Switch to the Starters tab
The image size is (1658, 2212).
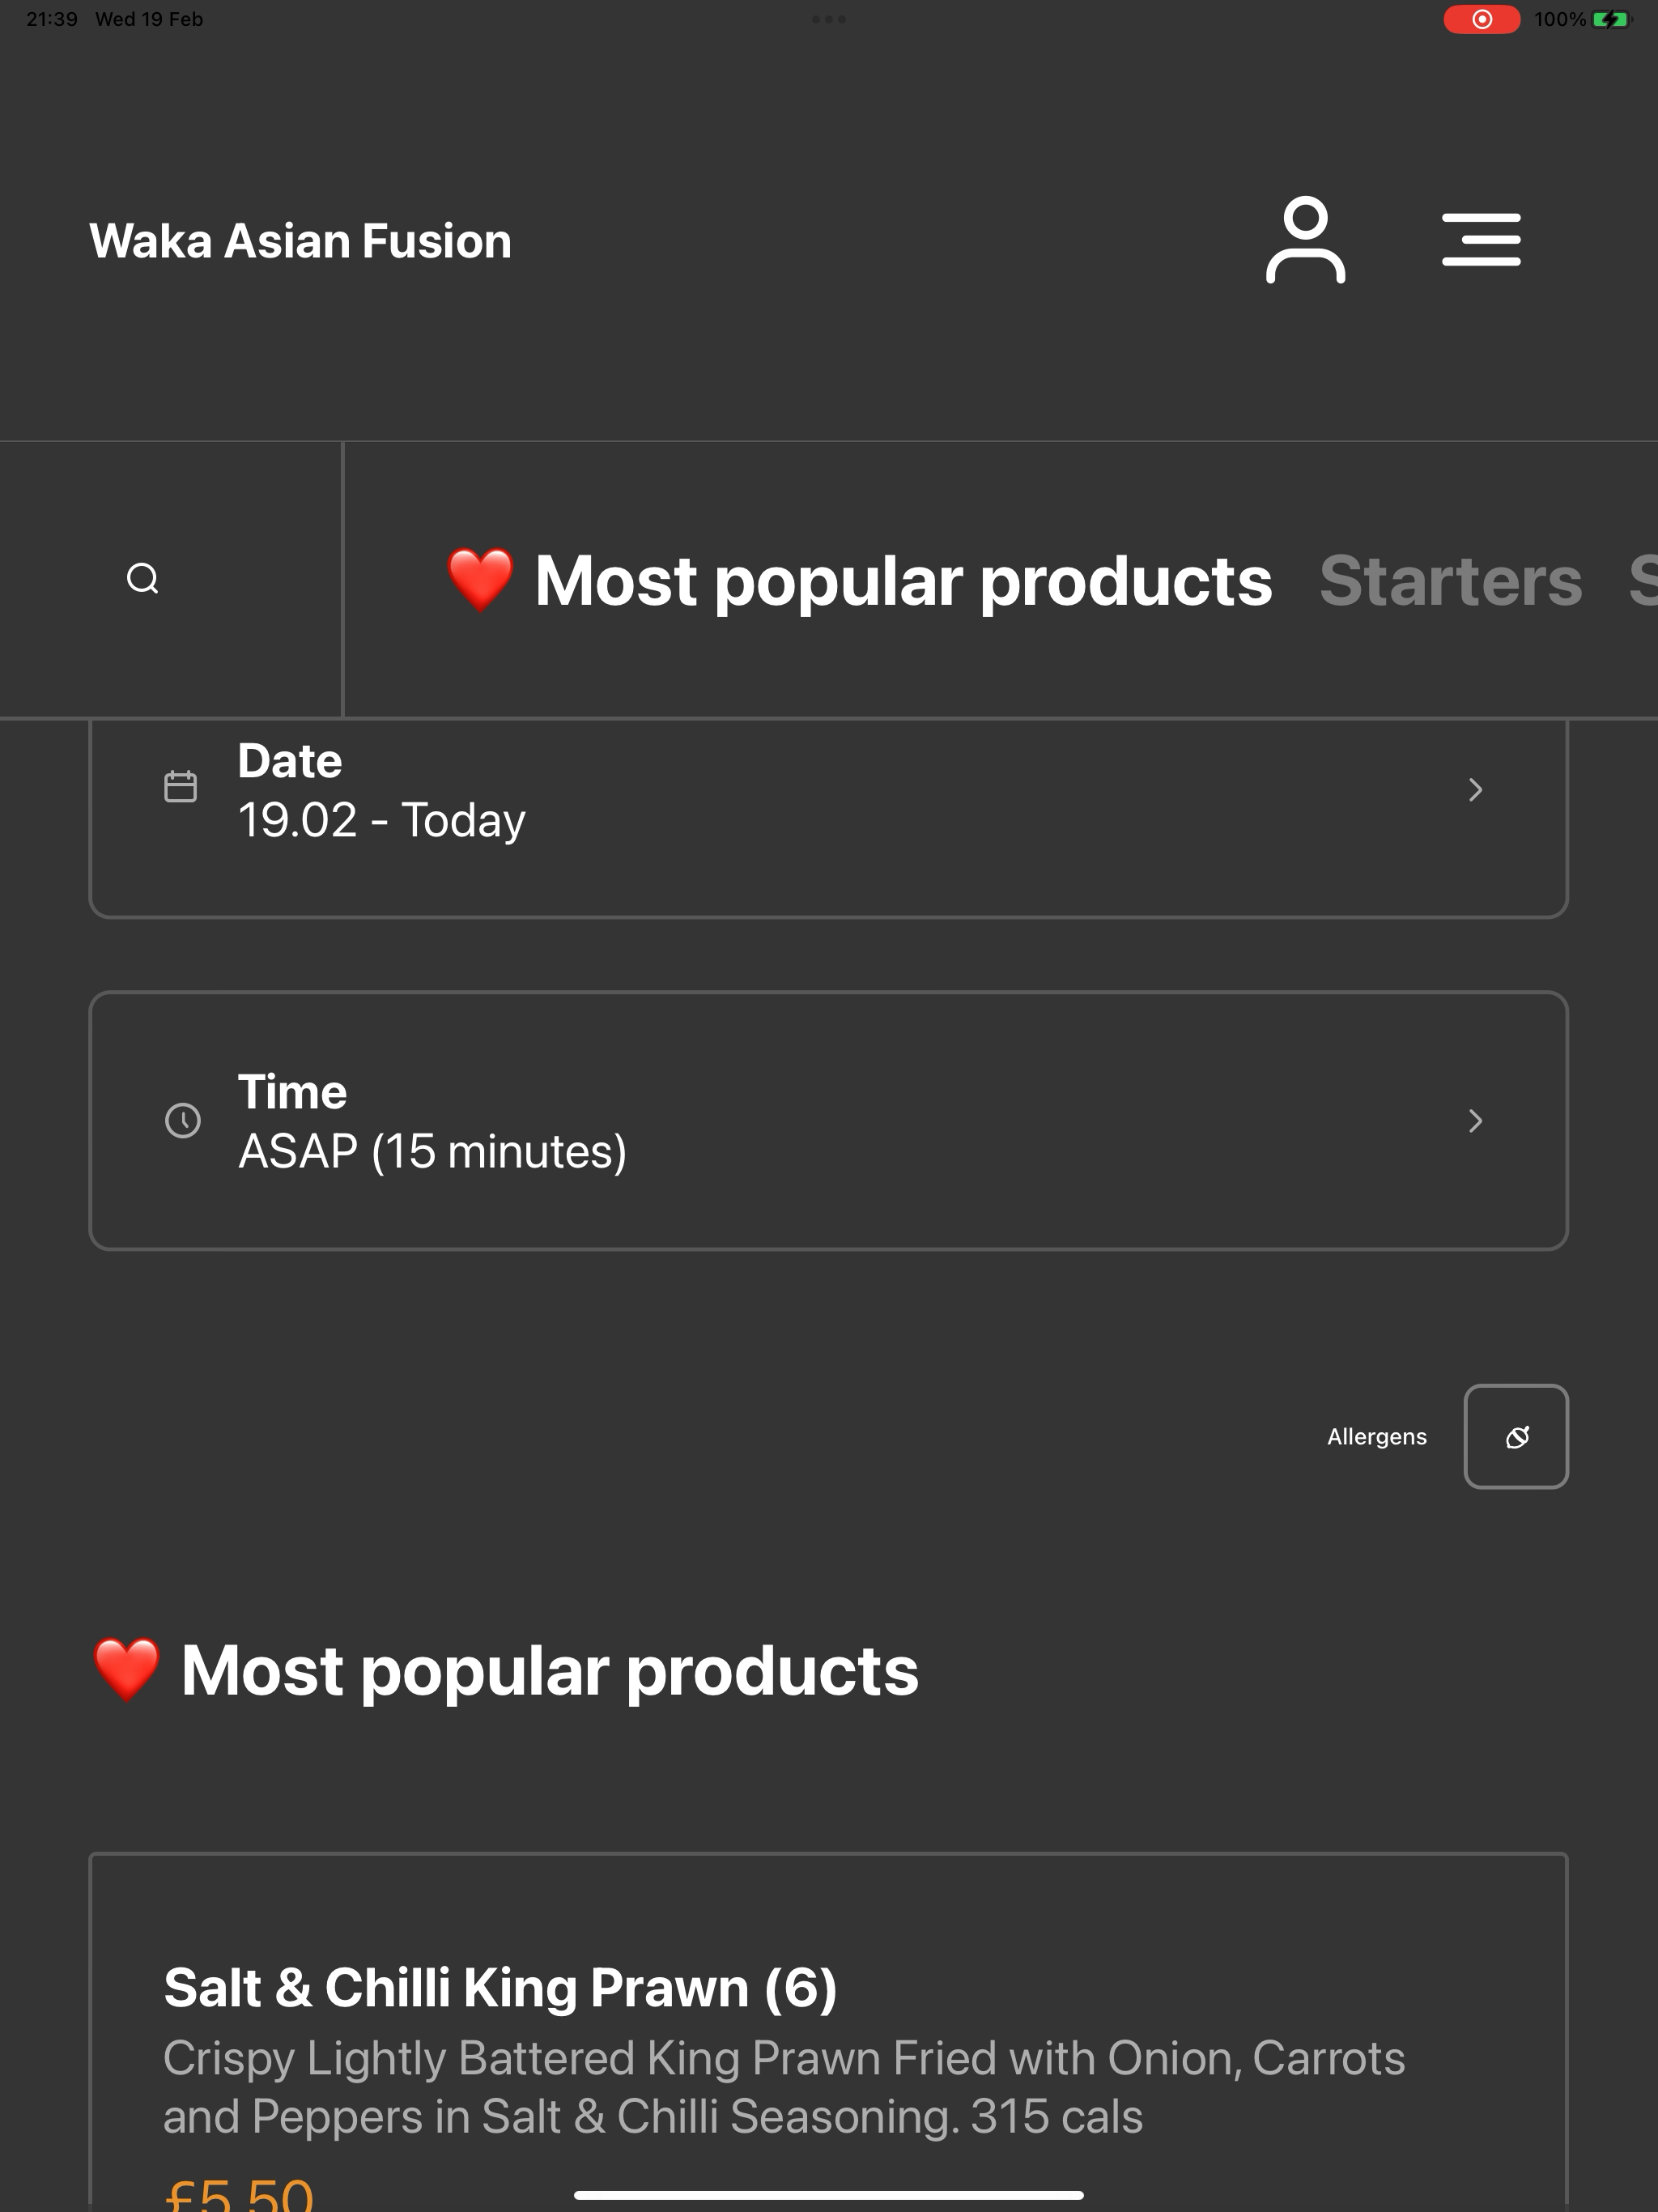click(x=1450, y=580)
